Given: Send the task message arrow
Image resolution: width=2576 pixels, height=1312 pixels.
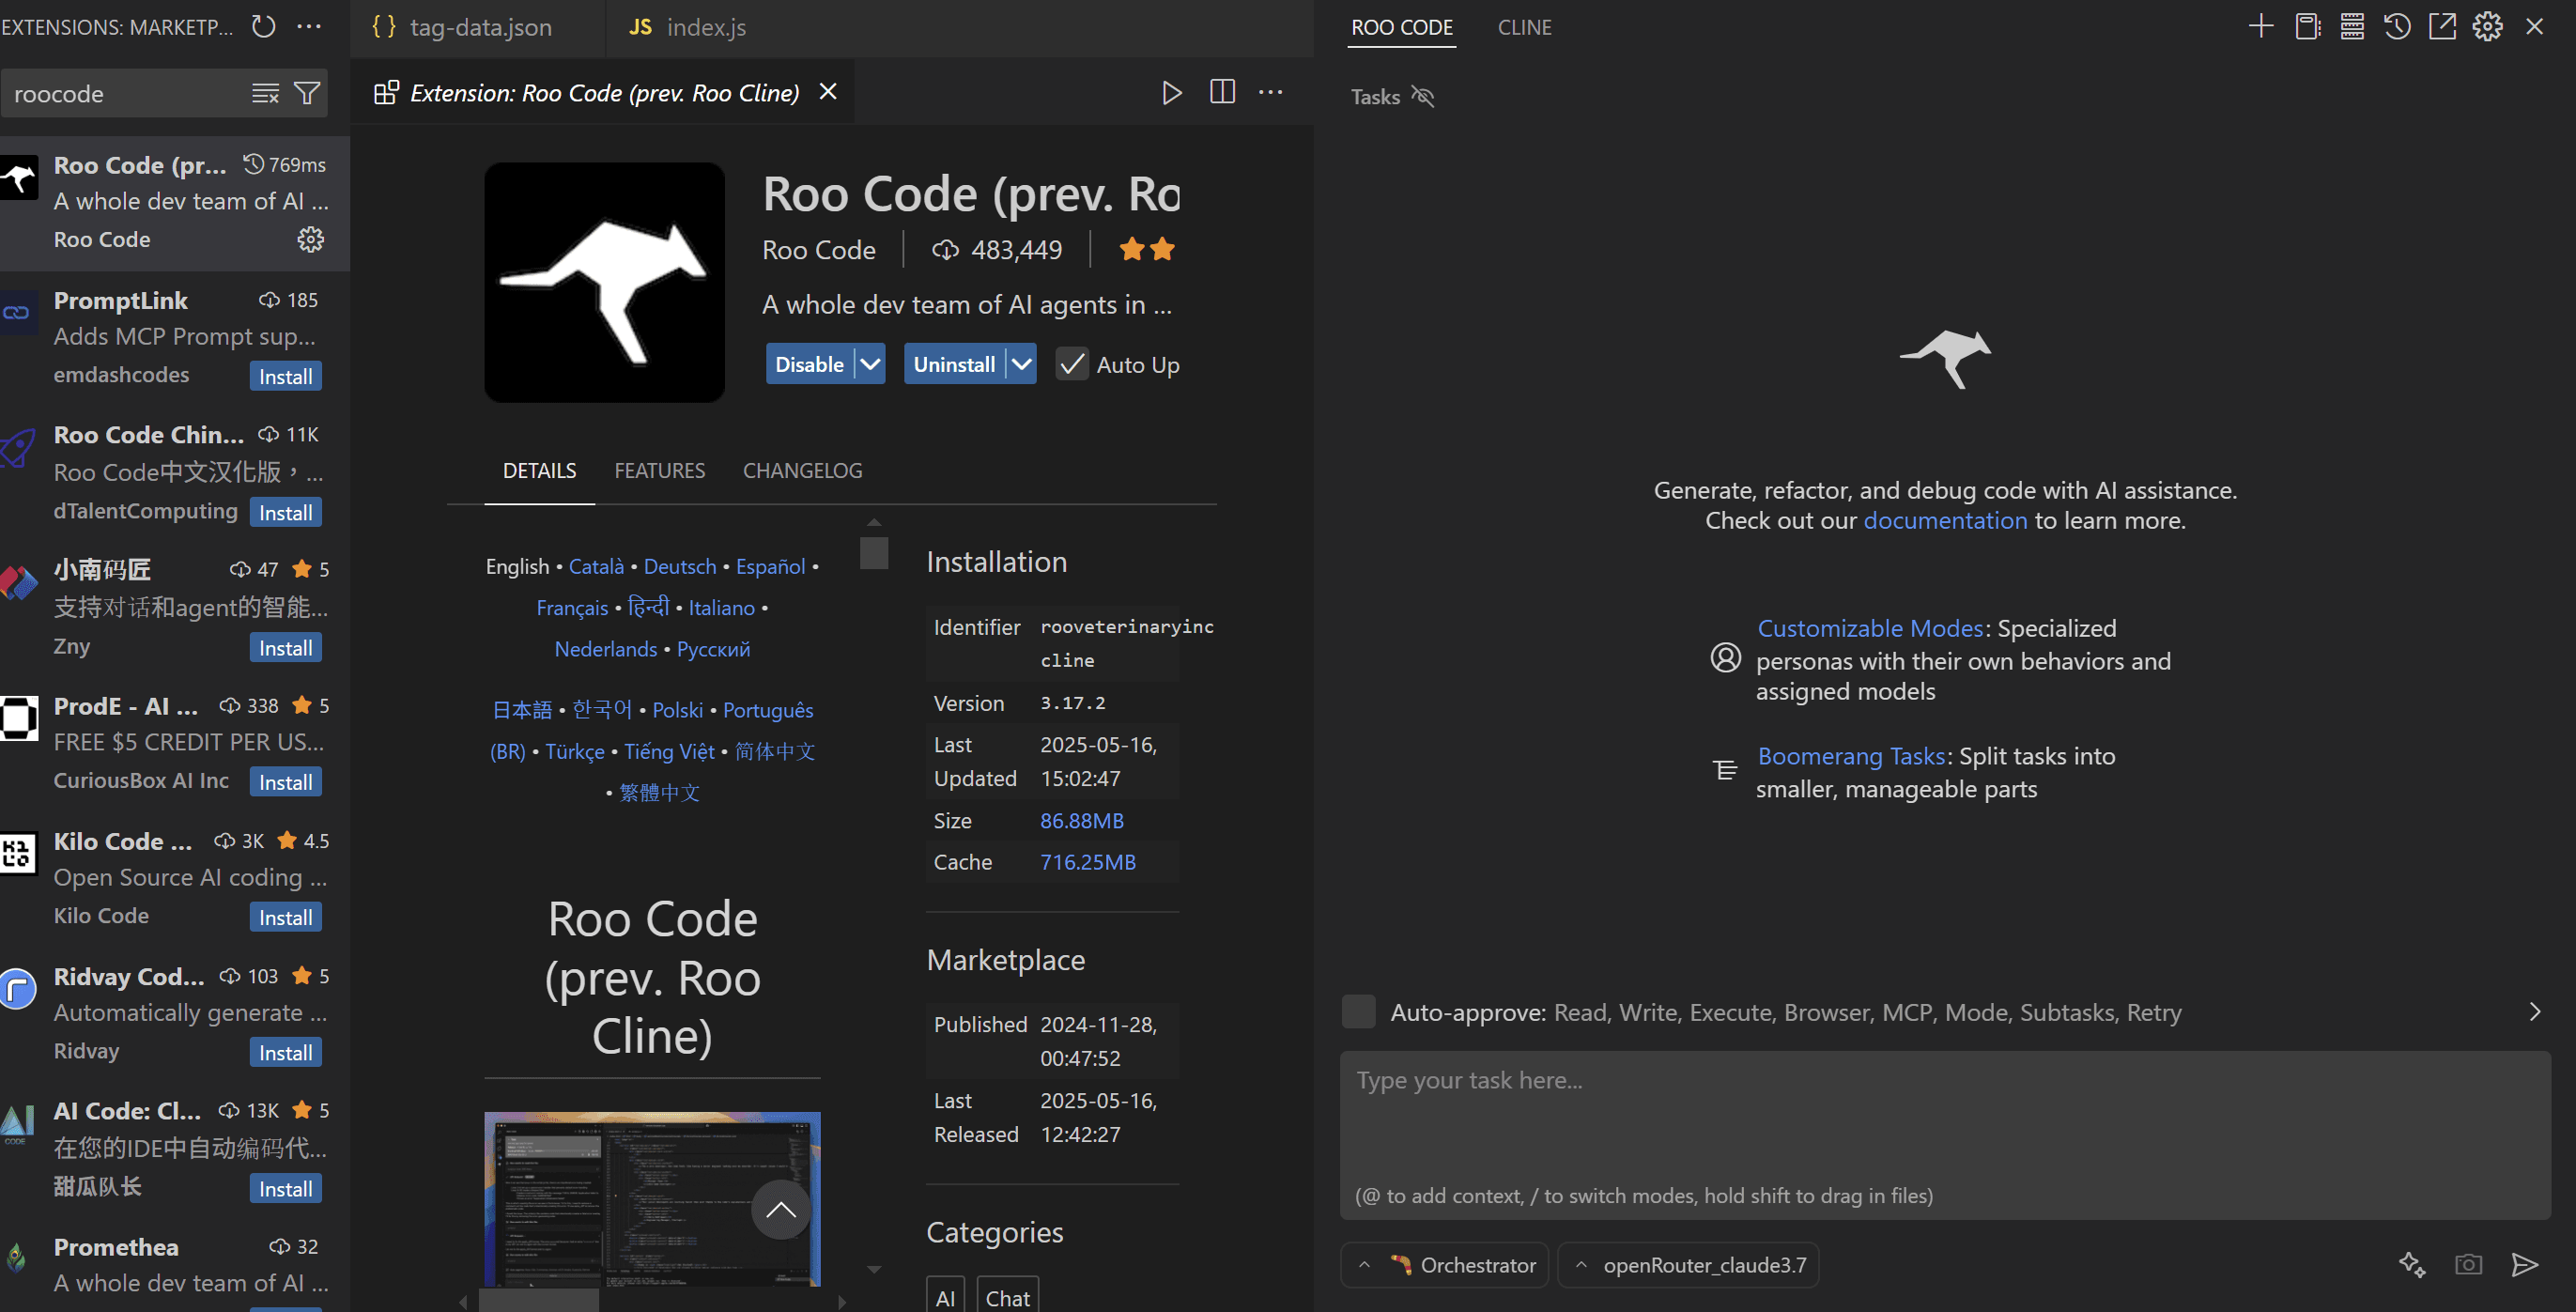Looking at the screenshot, I should pos(2525,1265).
